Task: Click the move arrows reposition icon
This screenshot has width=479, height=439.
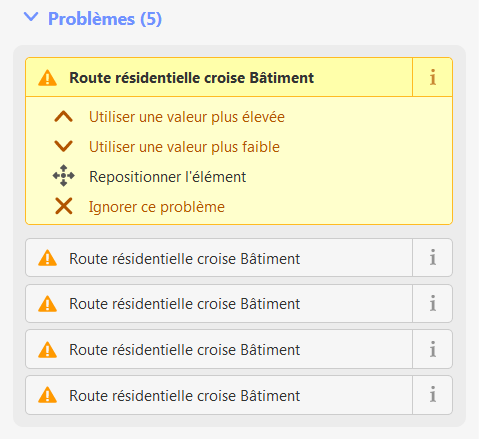Action: tap(64, 176)
